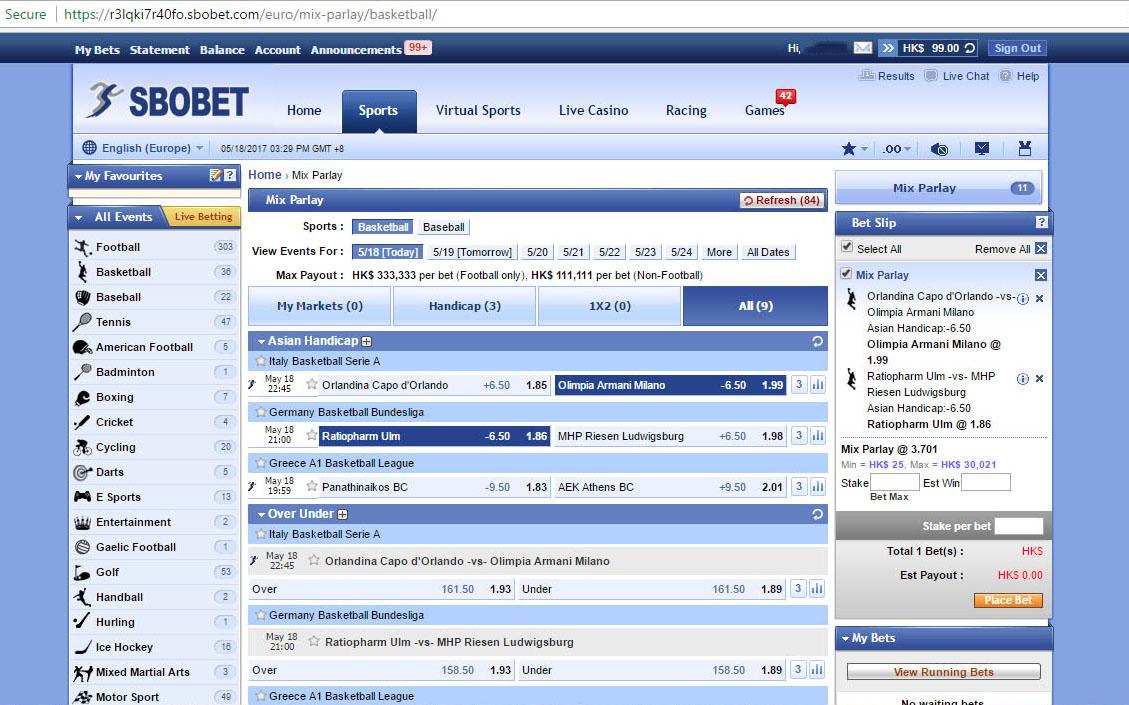Open Boxing from the sports sidebar
1129x705 pixels.
coord(114,397)
